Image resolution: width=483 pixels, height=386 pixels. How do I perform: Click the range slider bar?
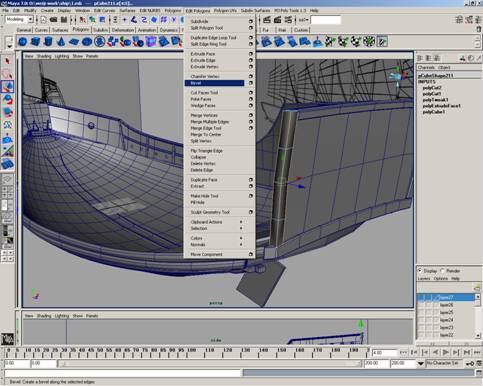point(210,363)
